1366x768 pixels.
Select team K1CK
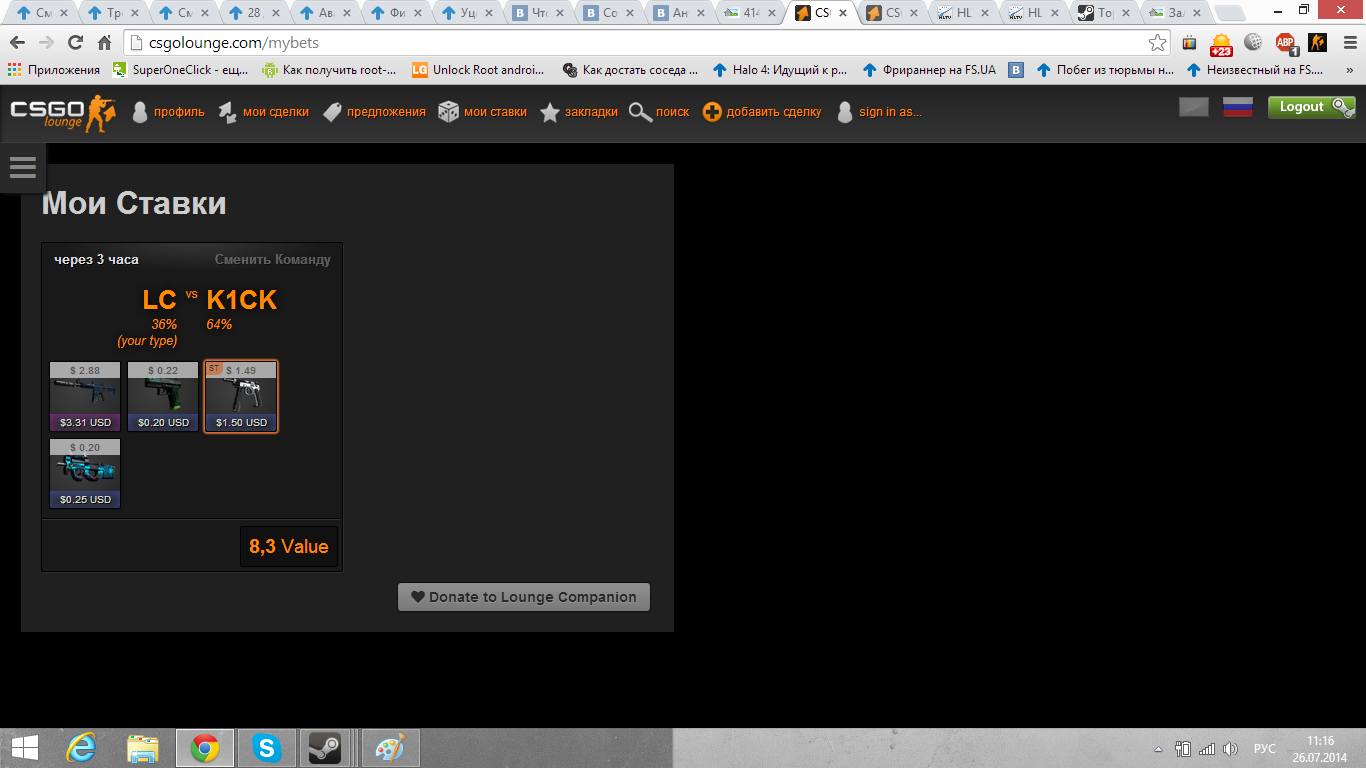(x=241, y=300)
